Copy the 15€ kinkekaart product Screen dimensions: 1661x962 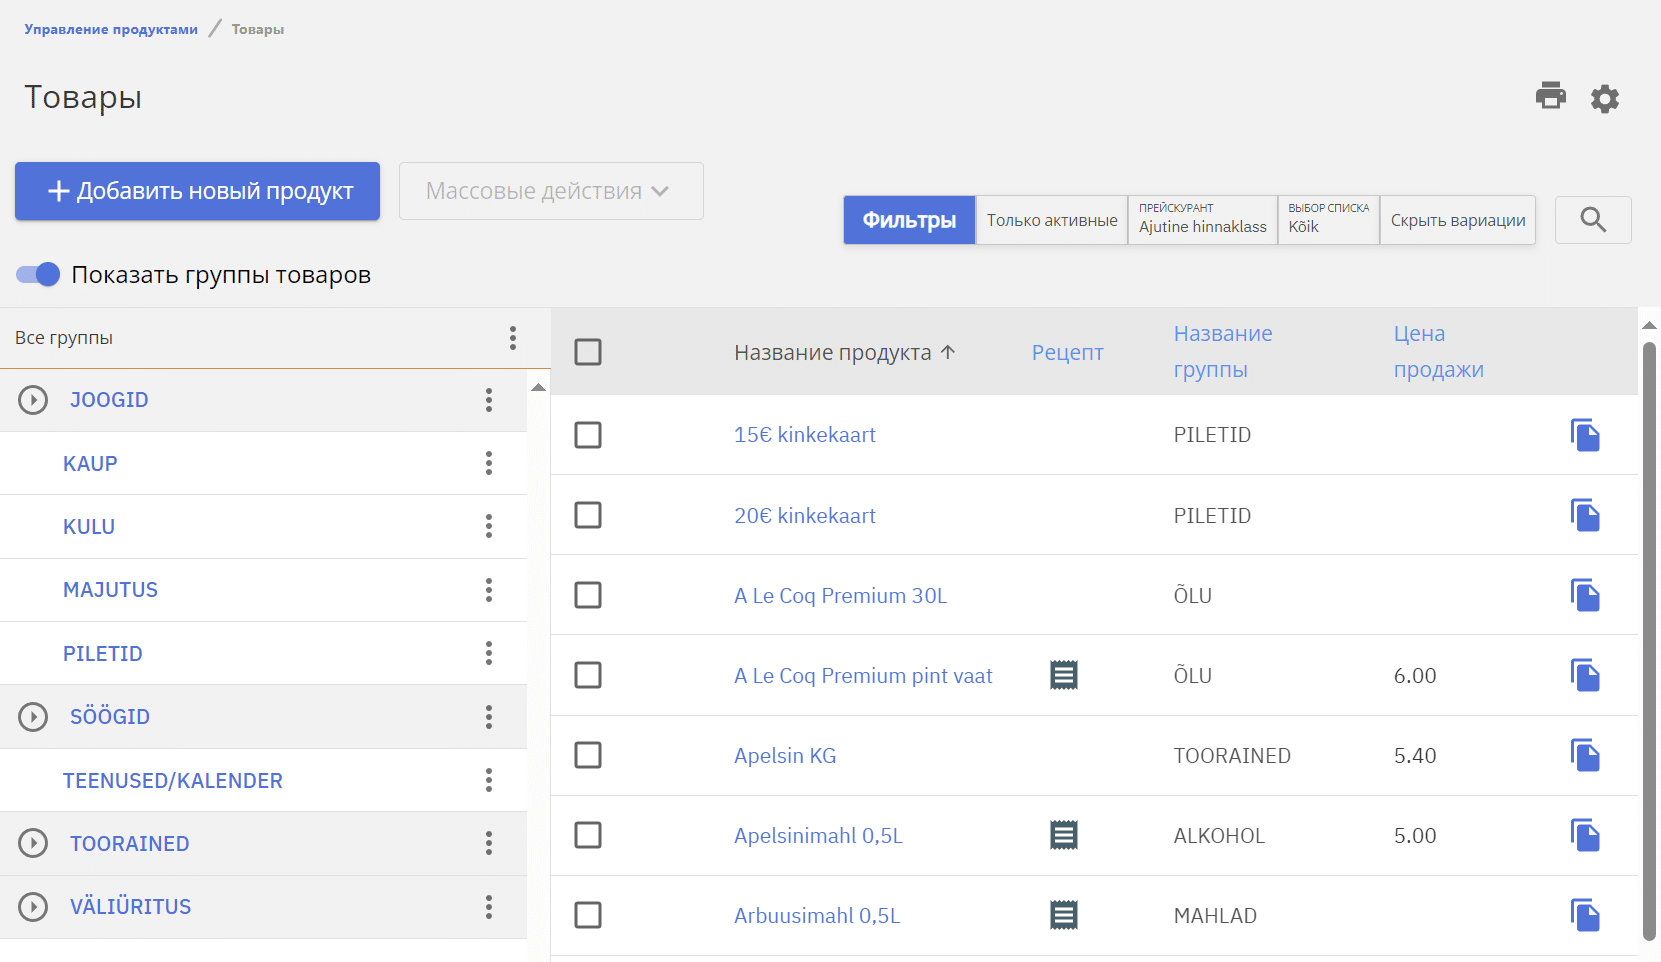[x=1584, y=435]
